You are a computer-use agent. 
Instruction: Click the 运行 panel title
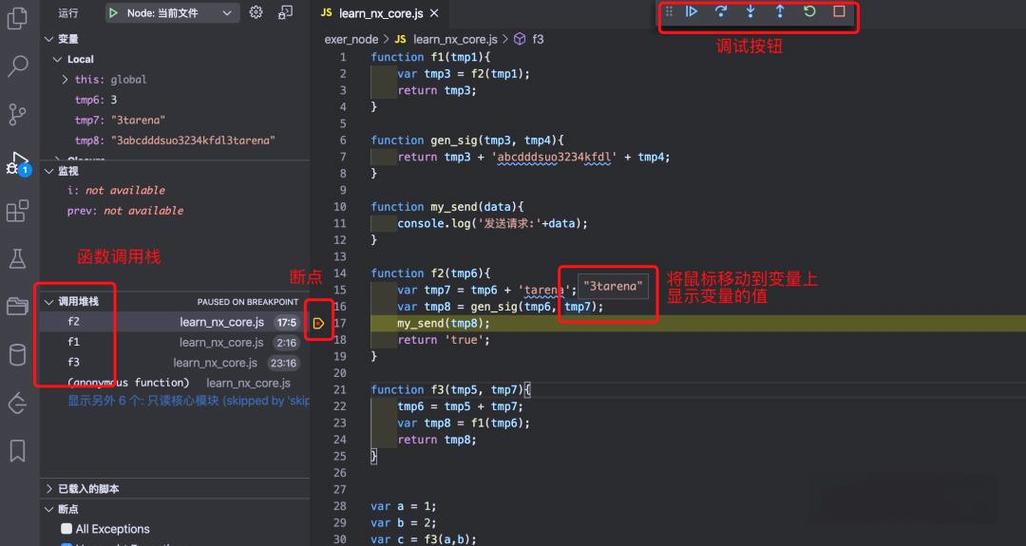tap(68, 13)
